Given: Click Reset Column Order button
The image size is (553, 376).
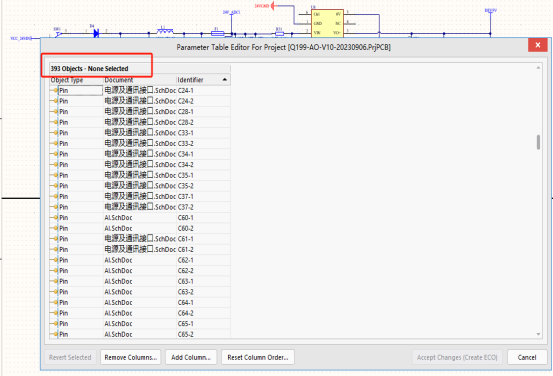Looking at the screenshot, I should (x=258, y=357).
